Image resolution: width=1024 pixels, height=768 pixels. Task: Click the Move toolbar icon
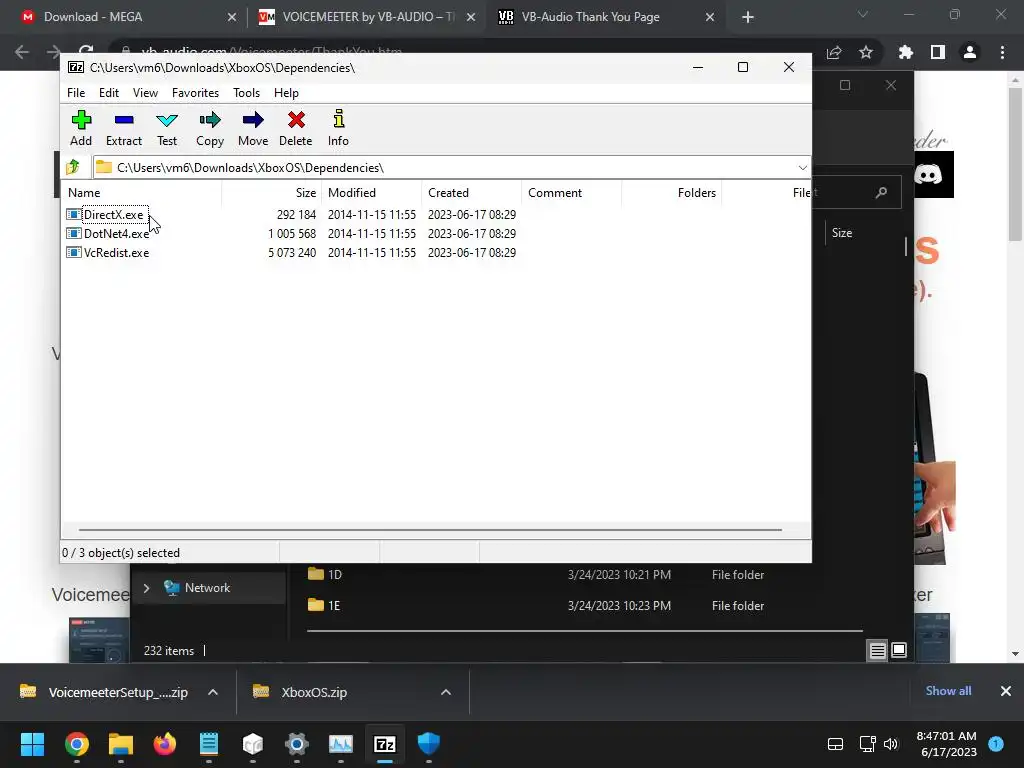click(253, 128)
